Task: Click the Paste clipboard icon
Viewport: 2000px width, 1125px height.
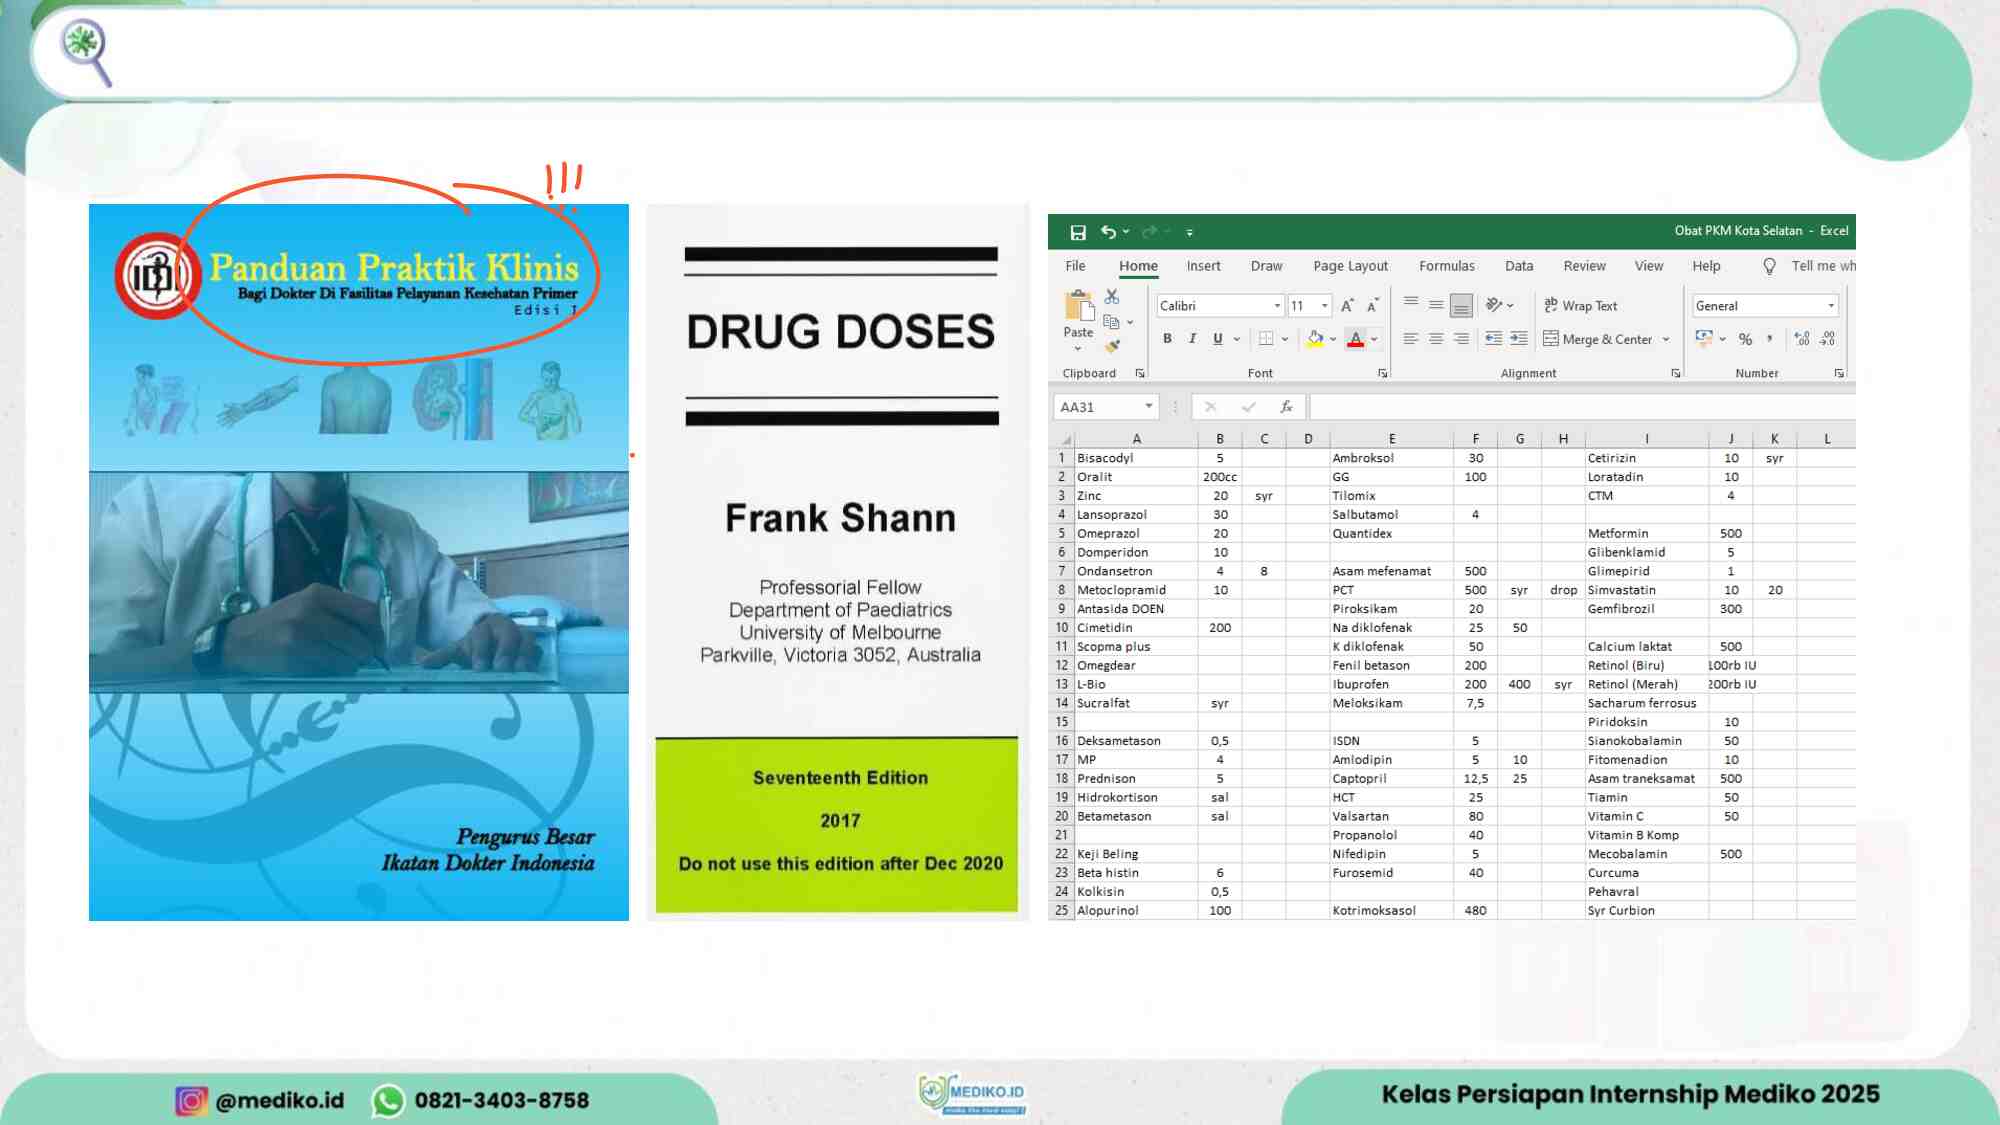Action: 1078,305
